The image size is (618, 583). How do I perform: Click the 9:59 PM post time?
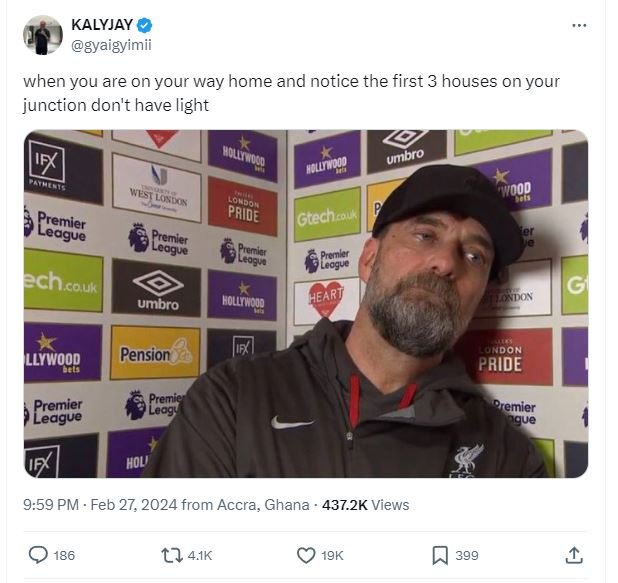[x=50, y=505]
